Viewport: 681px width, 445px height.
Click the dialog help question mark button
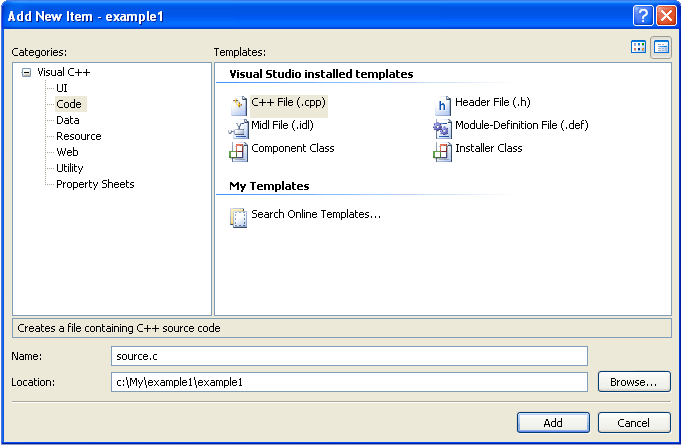[643, 16]
